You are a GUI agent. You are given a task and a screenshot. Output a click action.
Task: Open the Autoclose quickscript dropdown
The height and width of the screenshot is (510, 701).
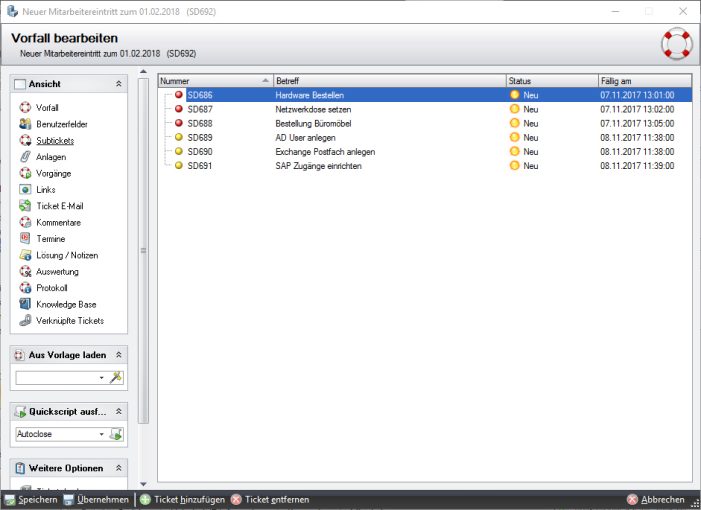click(101, 434)
